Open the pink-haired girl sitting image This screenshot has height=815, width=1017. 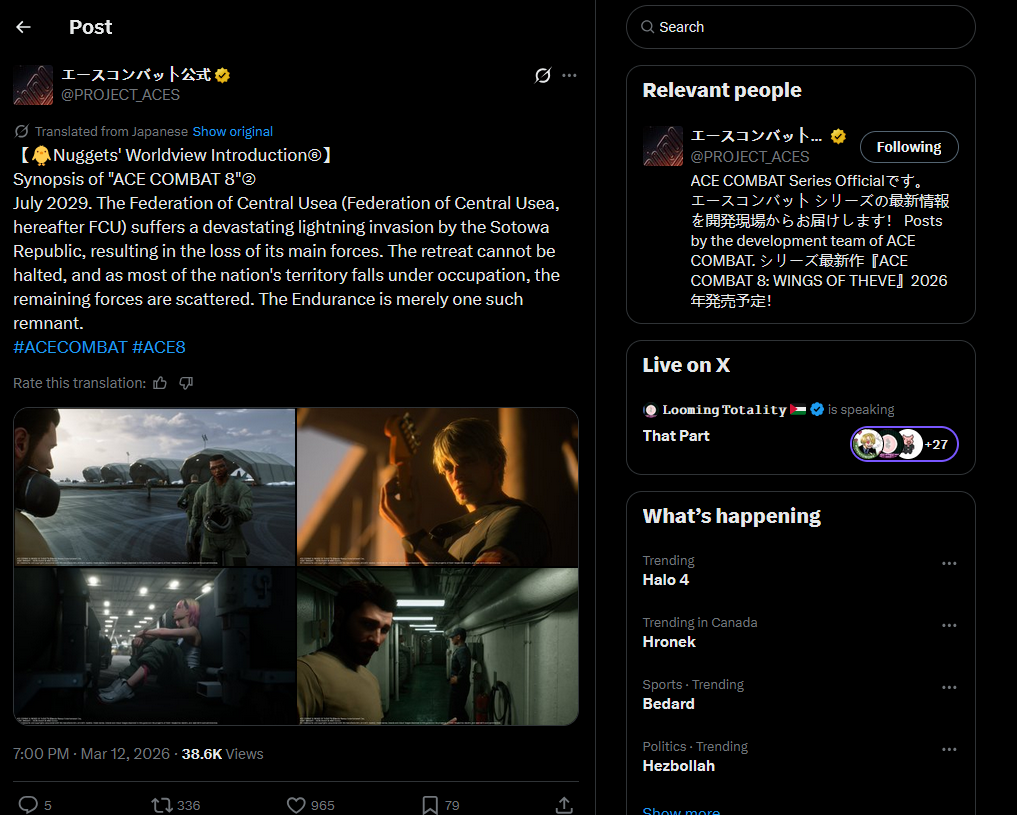pos(154,646)
